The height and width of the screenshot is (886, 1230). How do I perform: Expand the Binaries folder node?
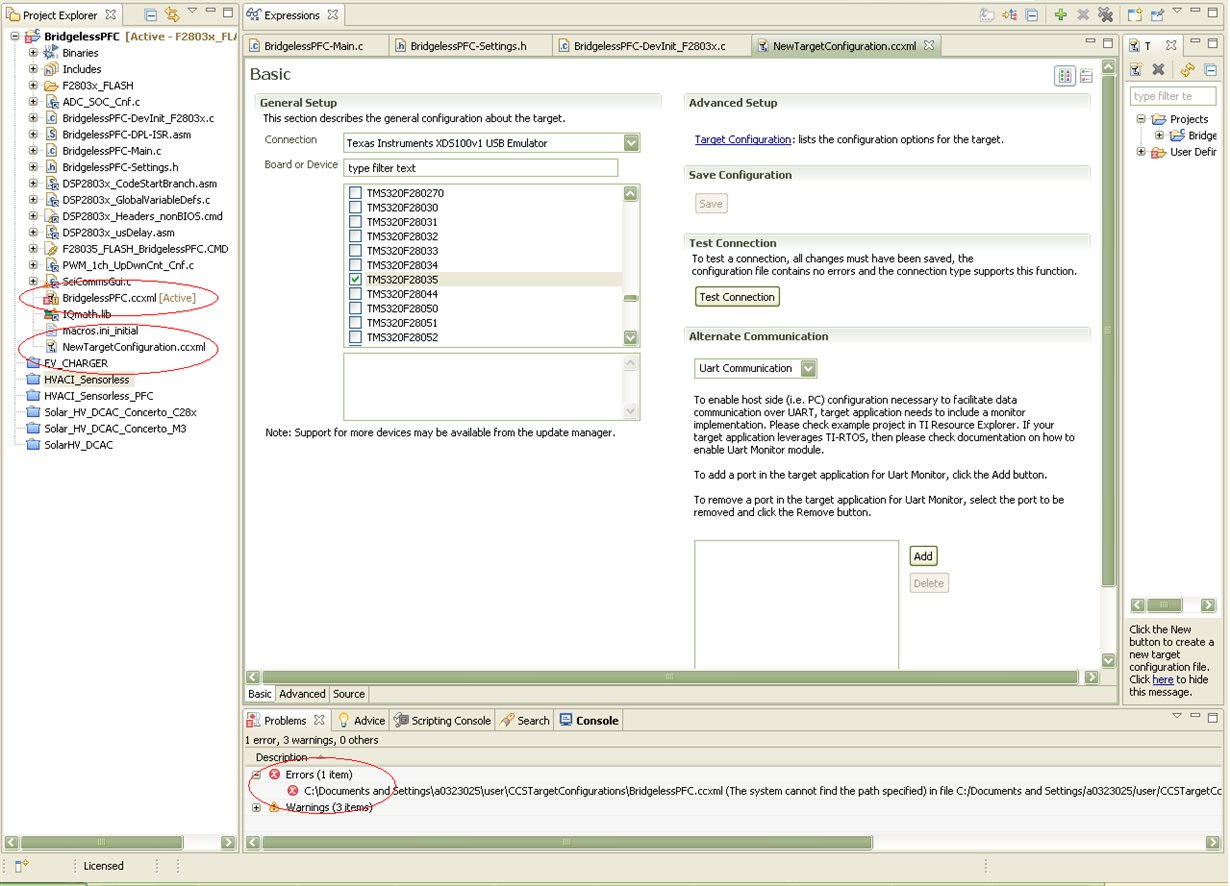coord(33,53)
